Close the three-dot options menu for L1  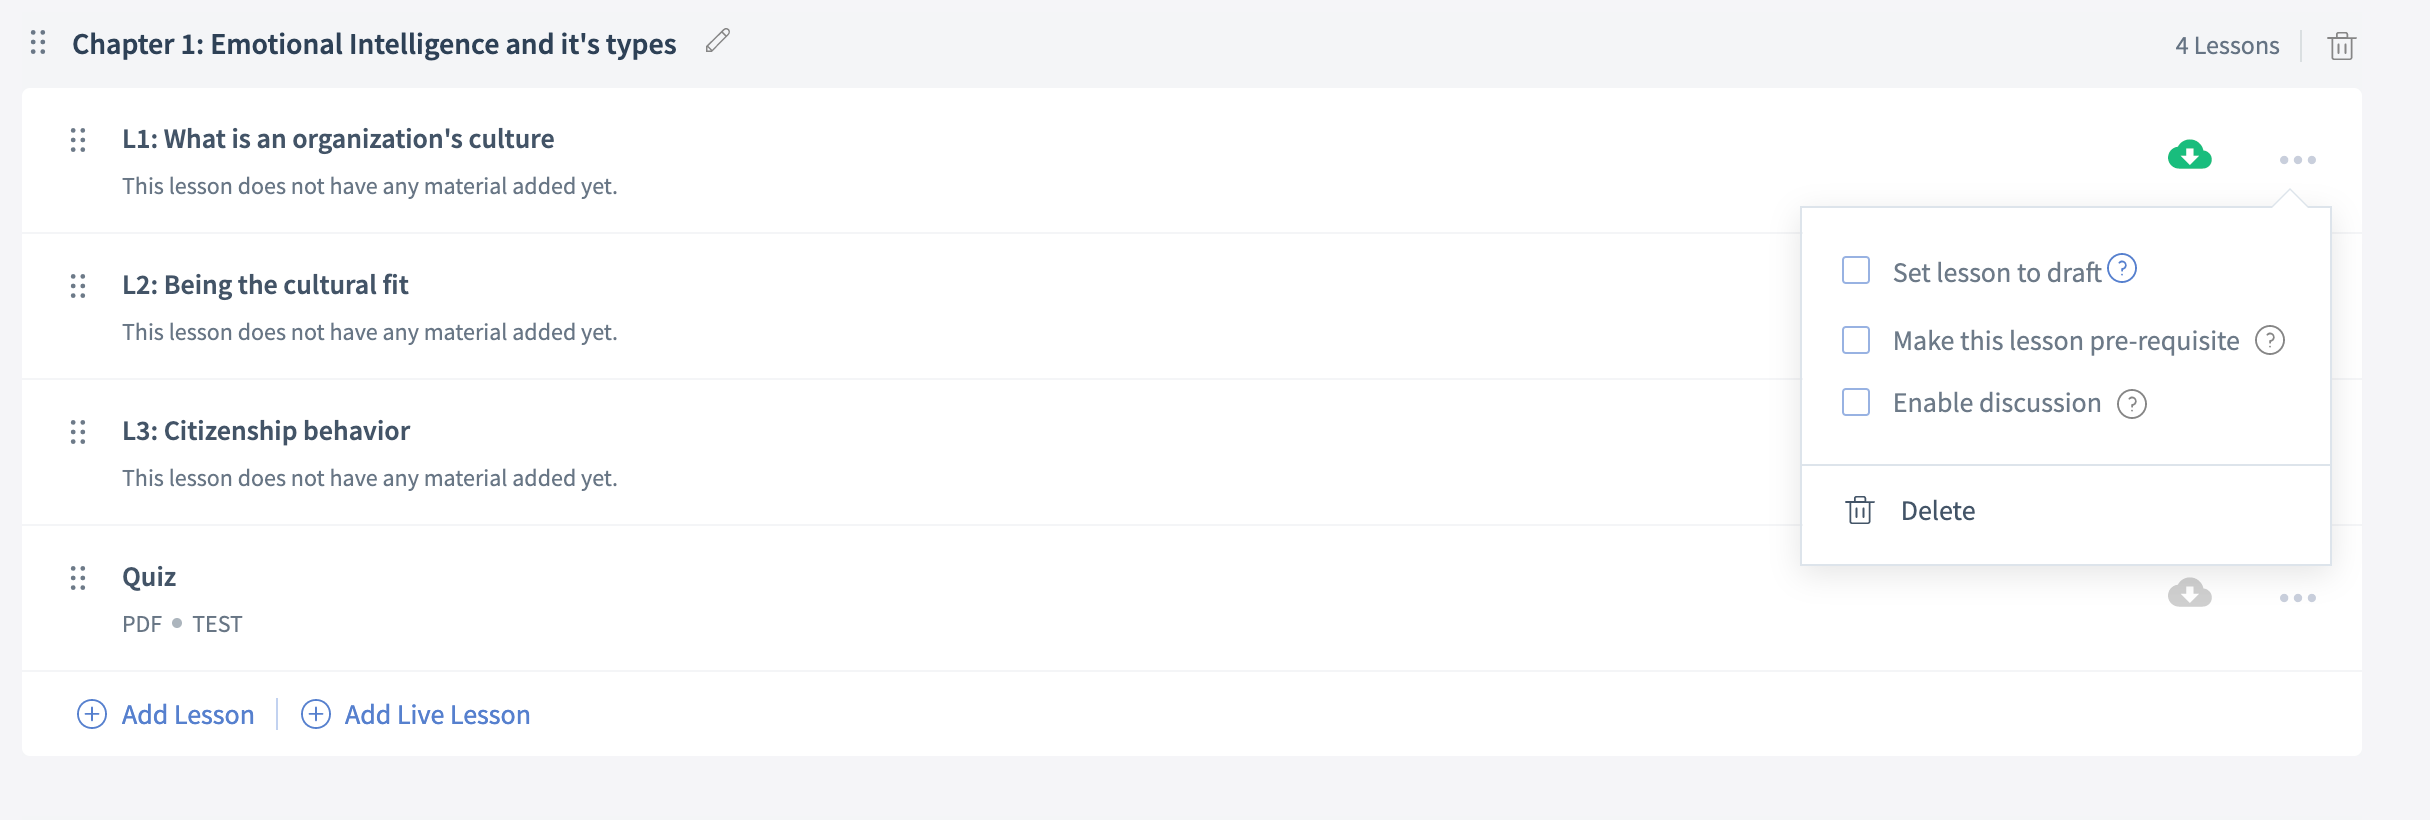pos(2297,160)
